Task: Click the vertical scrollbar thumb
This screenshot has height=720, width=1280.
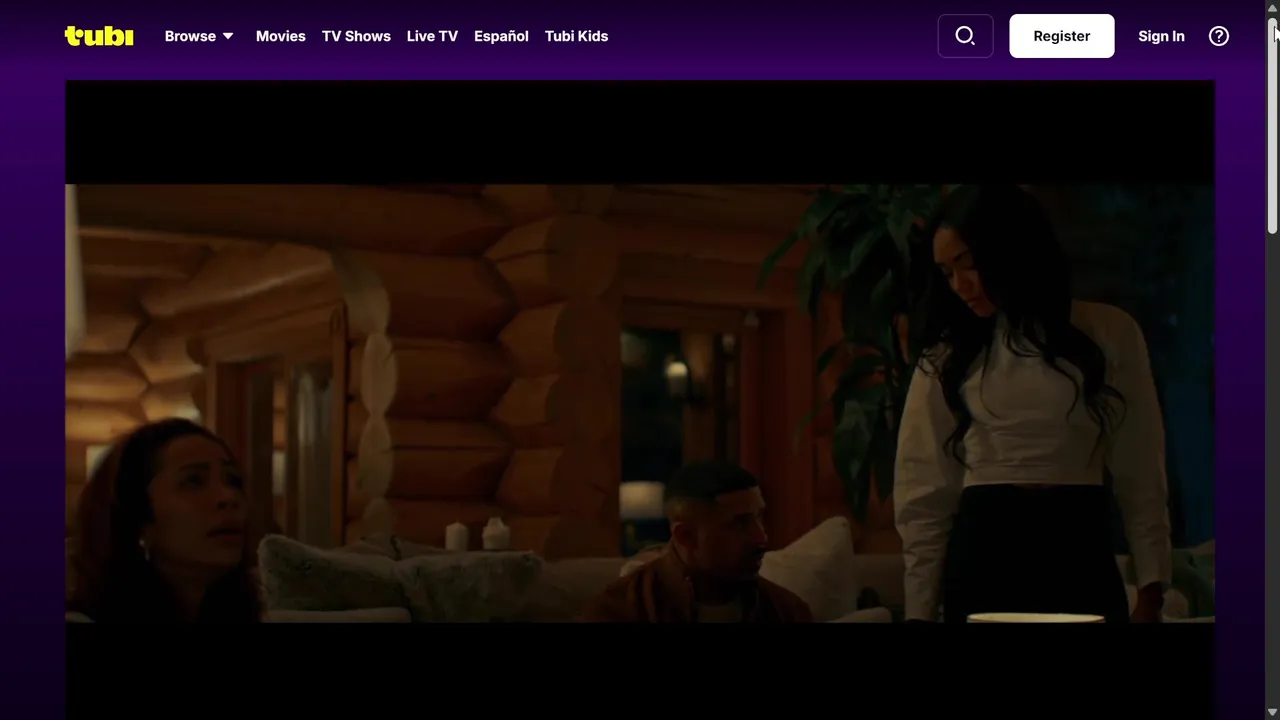Action: click(1272, 126)
